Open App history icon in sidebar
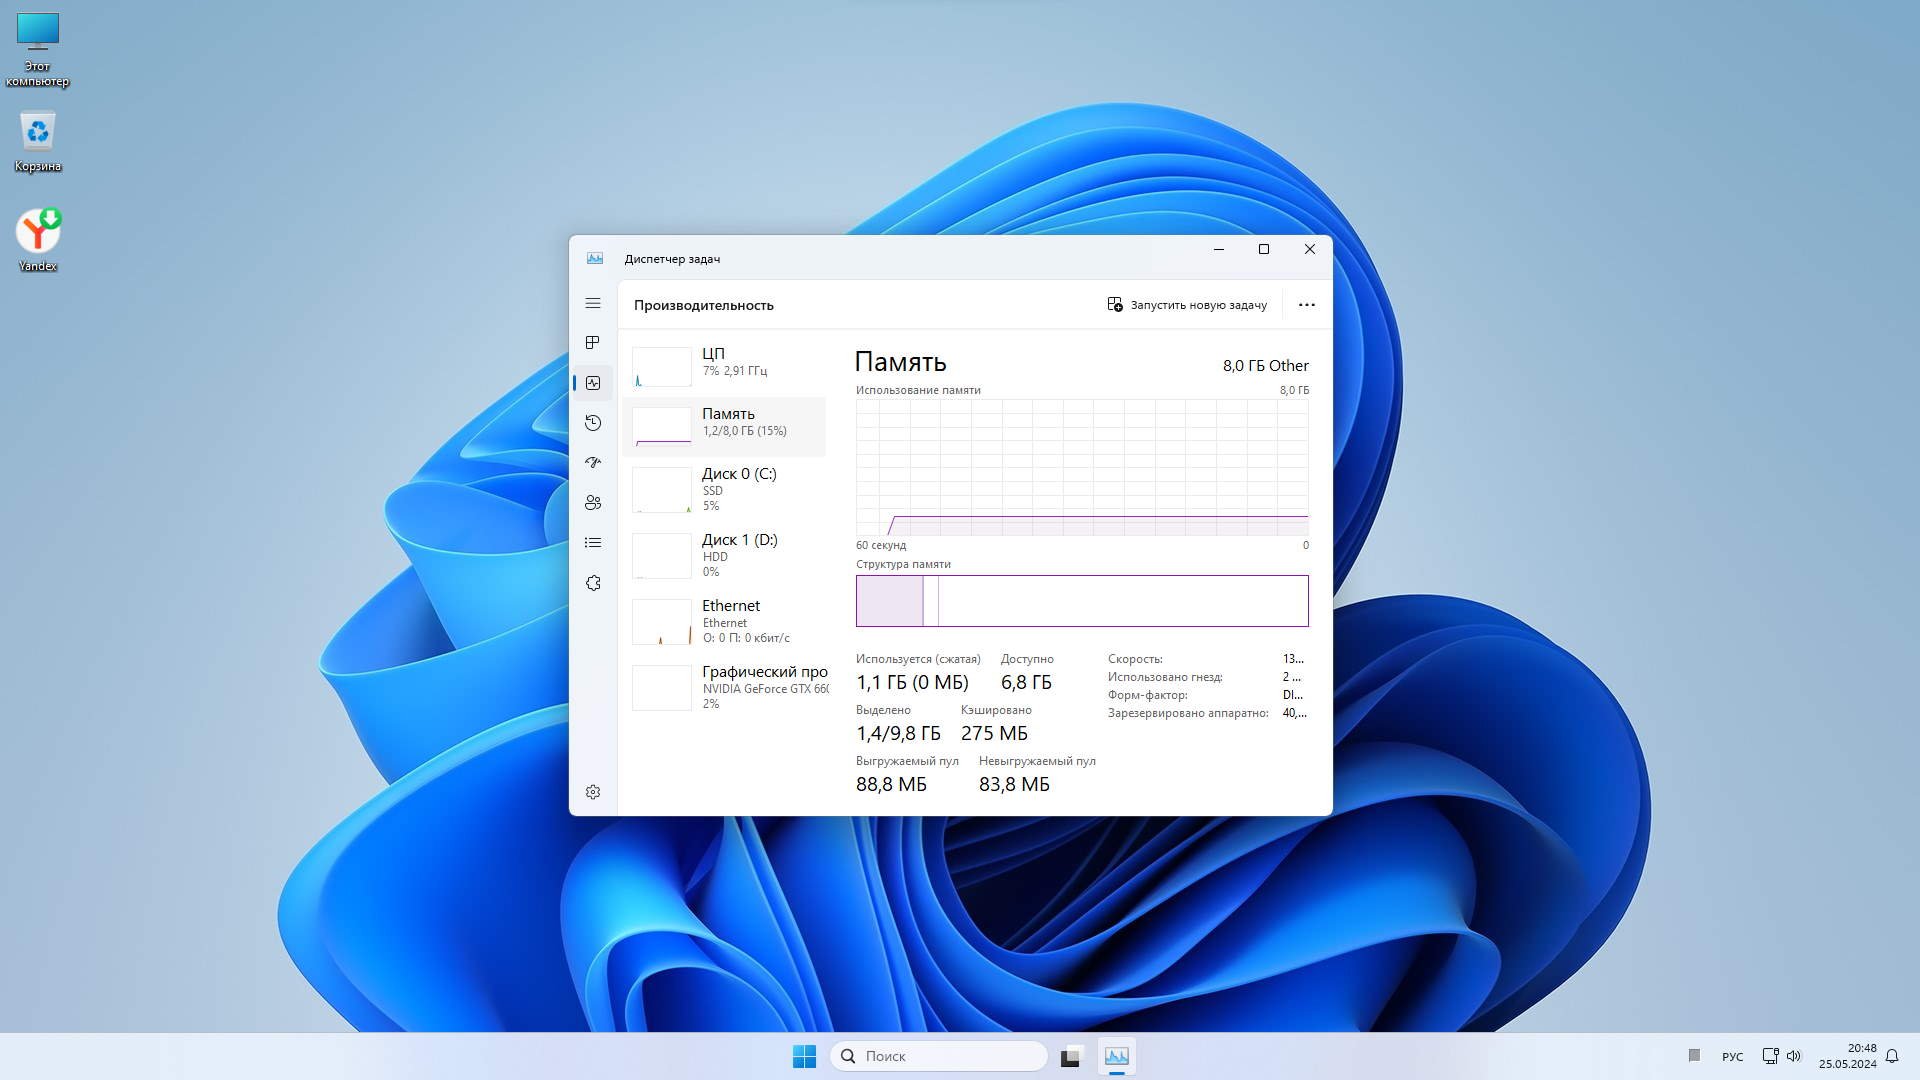The height and width of the screenshot is (1080, 1920). coord(593,423)
